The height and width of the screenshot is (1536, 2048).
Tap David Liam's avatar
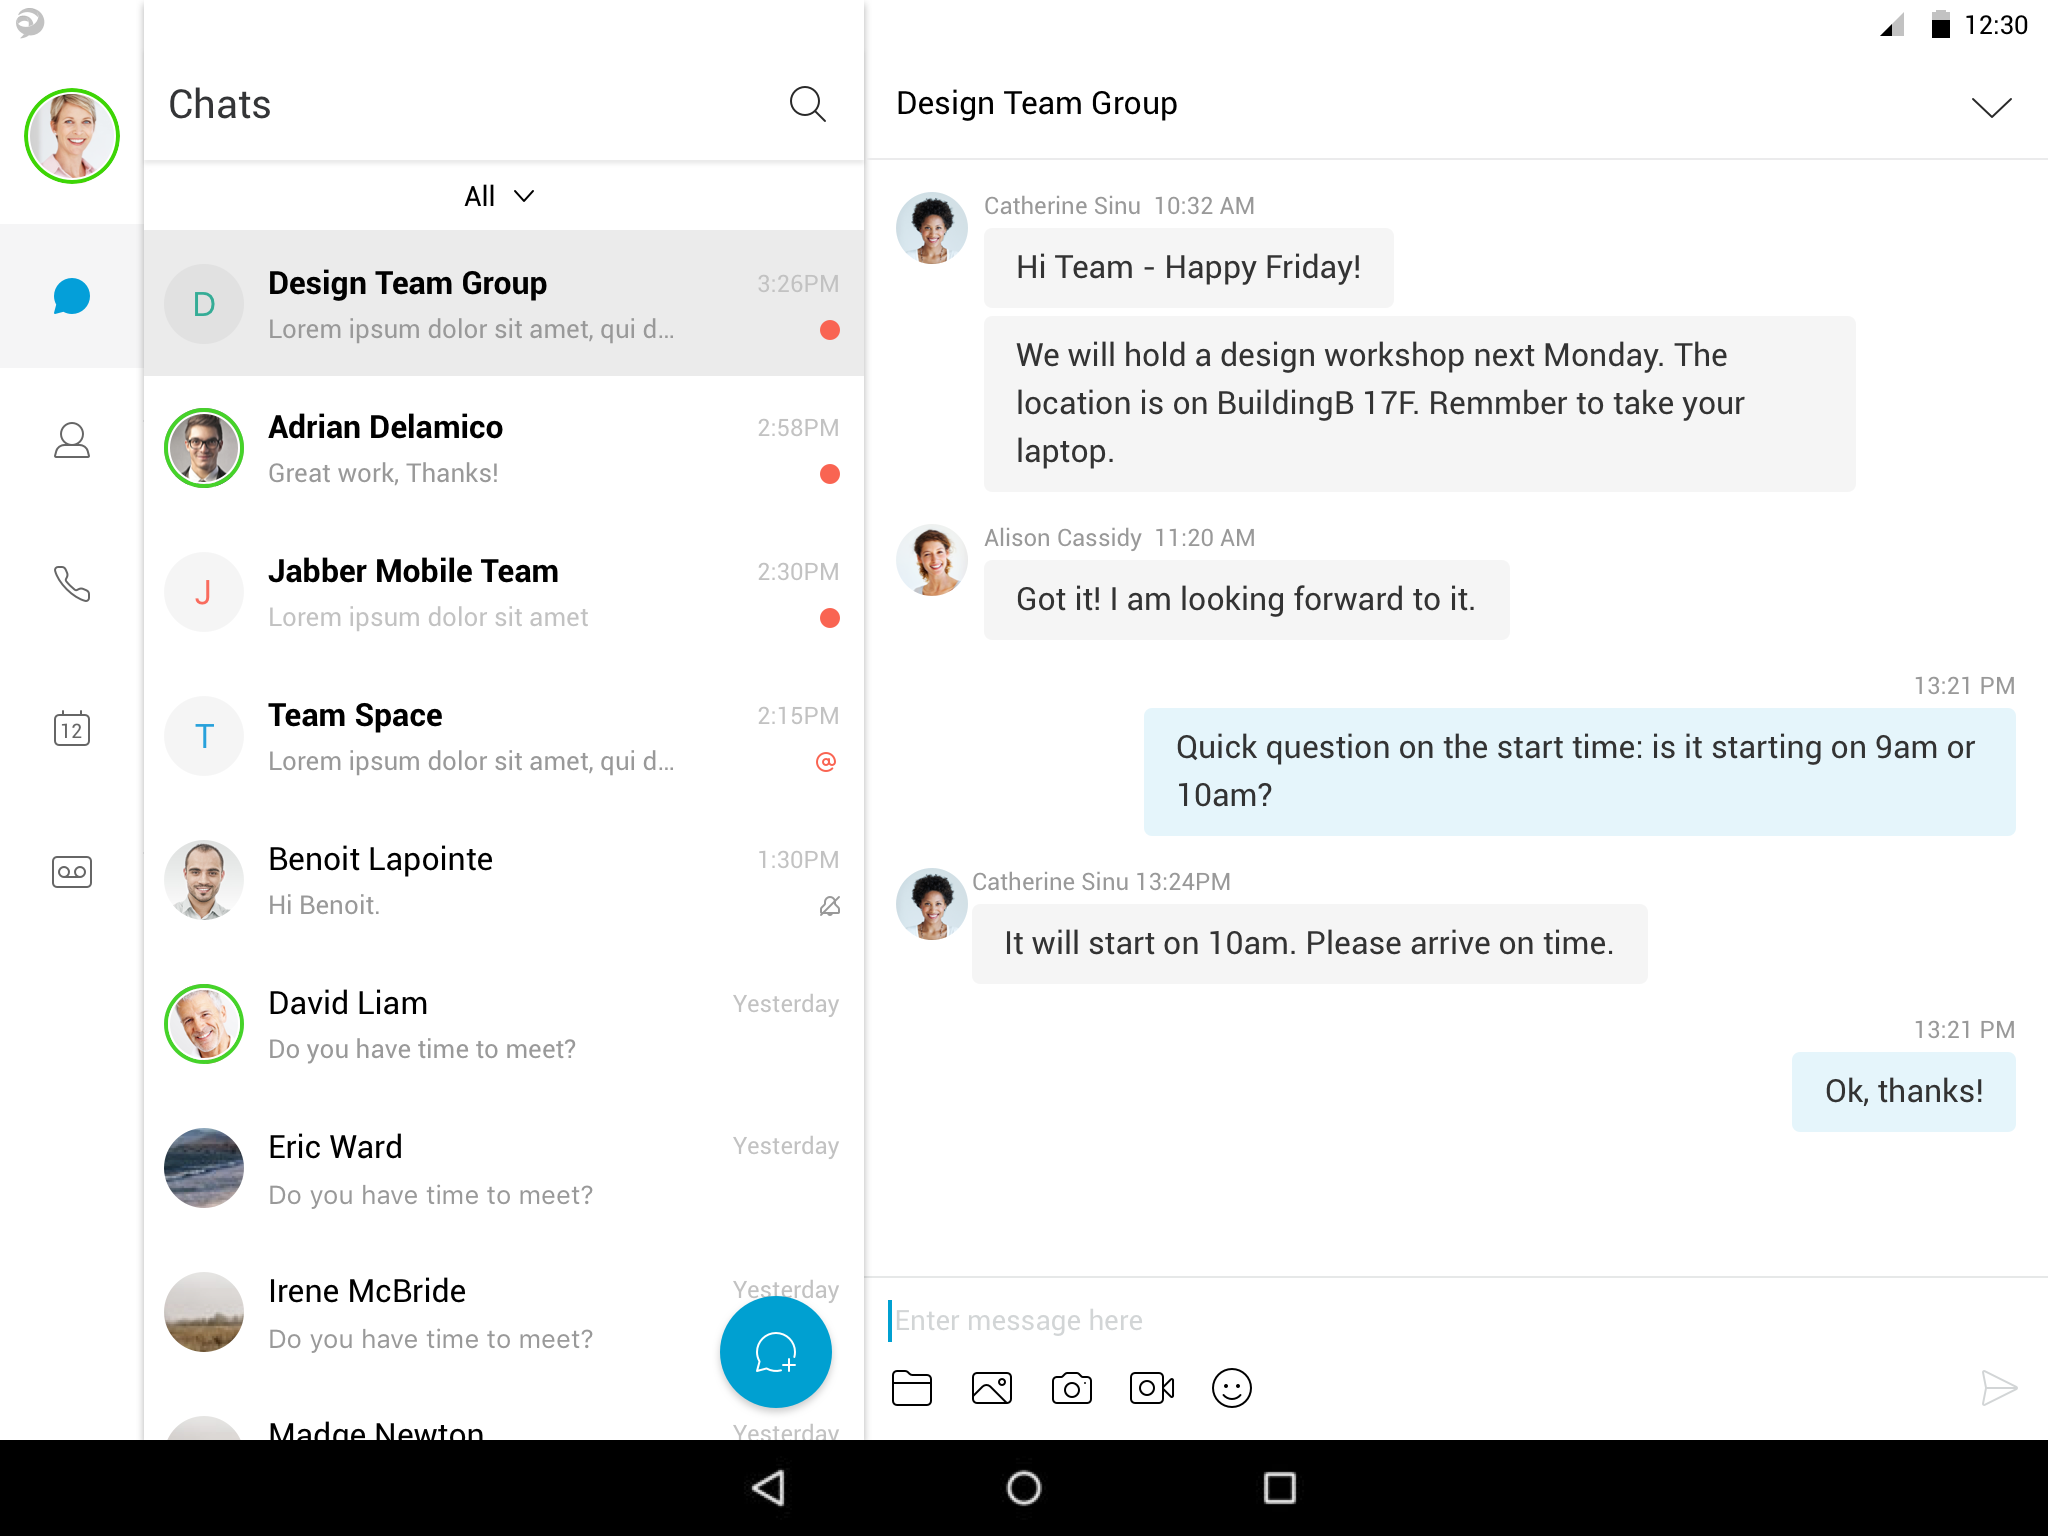204,1024
